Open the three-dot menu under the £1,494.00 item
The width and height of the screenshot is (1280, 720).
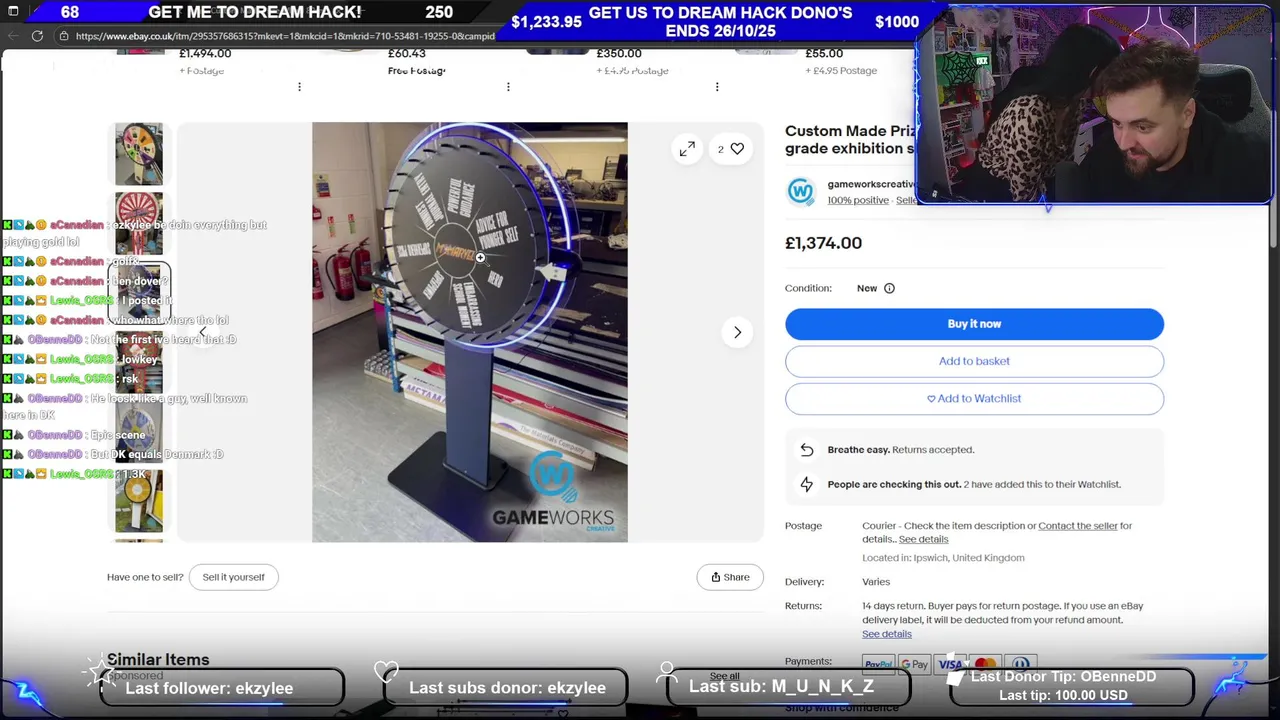pos(299,87)
